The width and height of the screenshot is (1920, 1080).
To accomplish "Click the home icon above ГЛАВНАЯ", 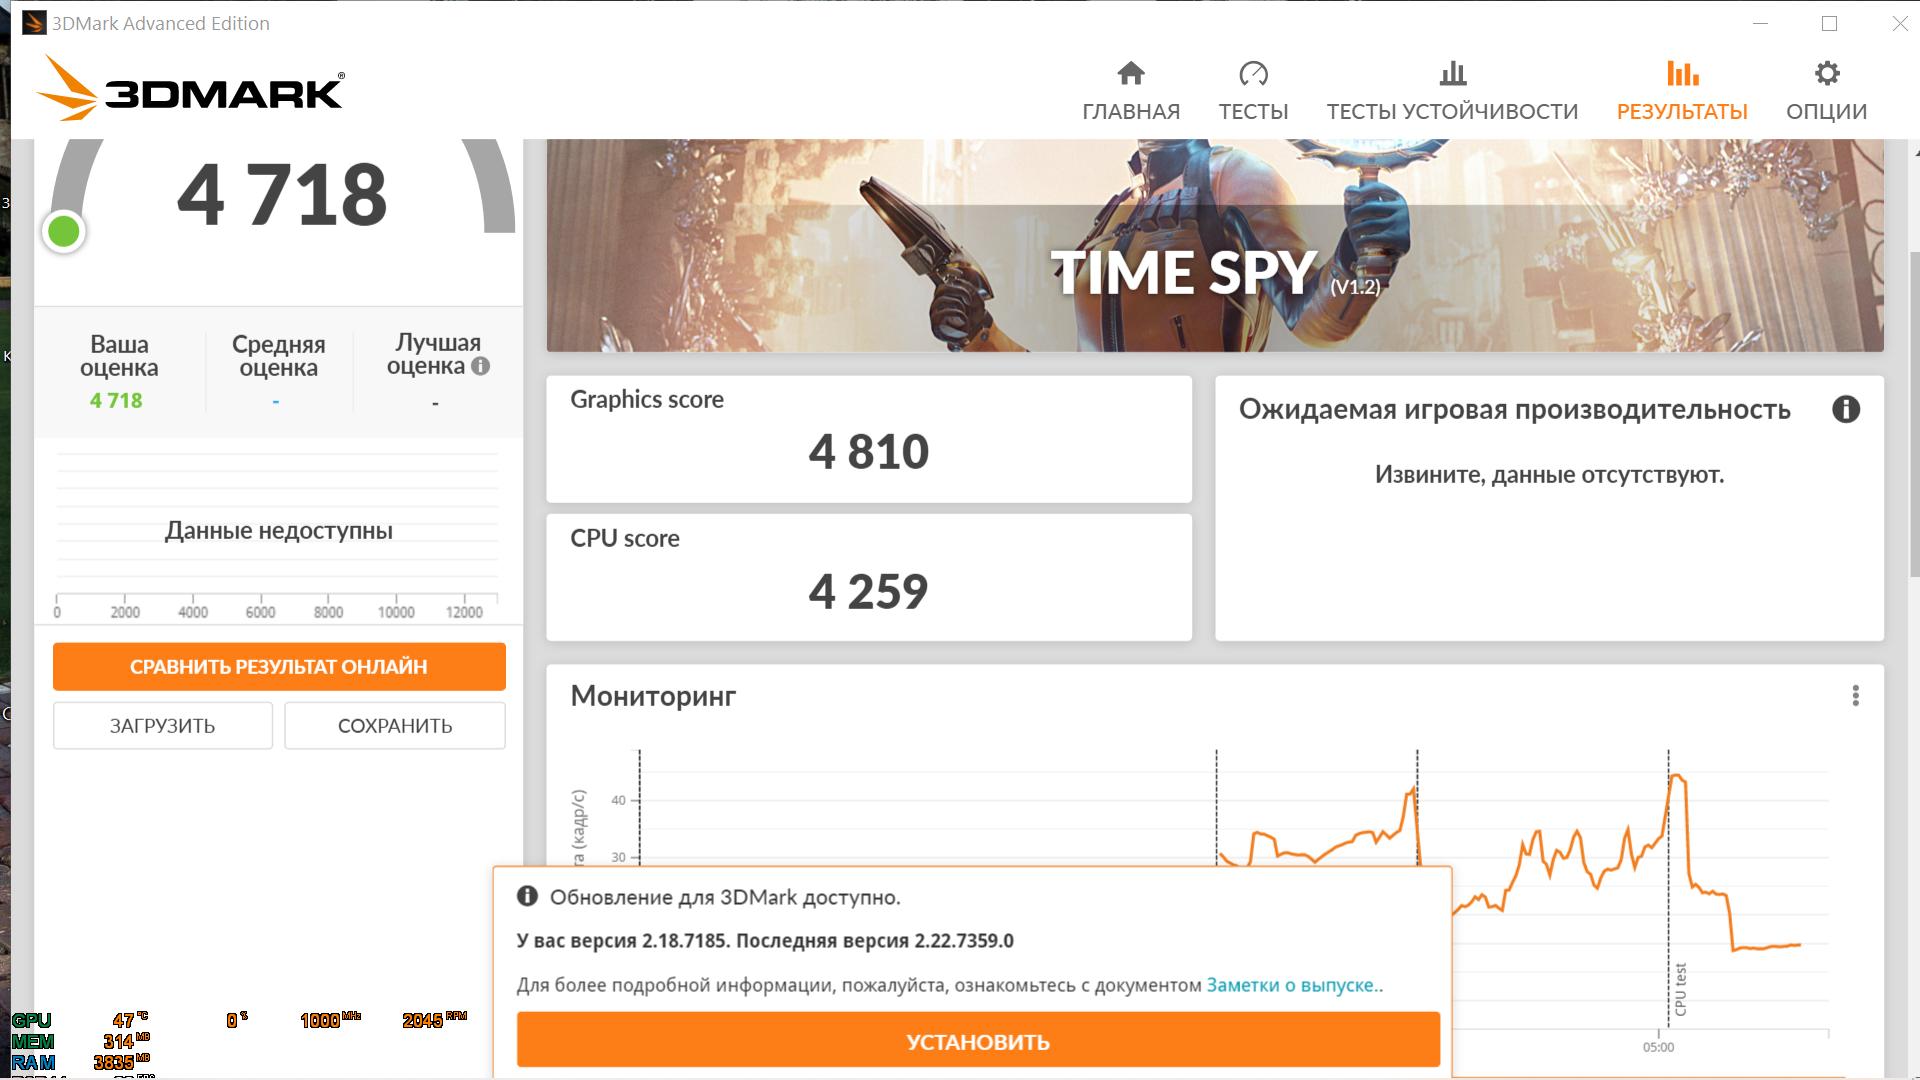I will pos(1131,73).
